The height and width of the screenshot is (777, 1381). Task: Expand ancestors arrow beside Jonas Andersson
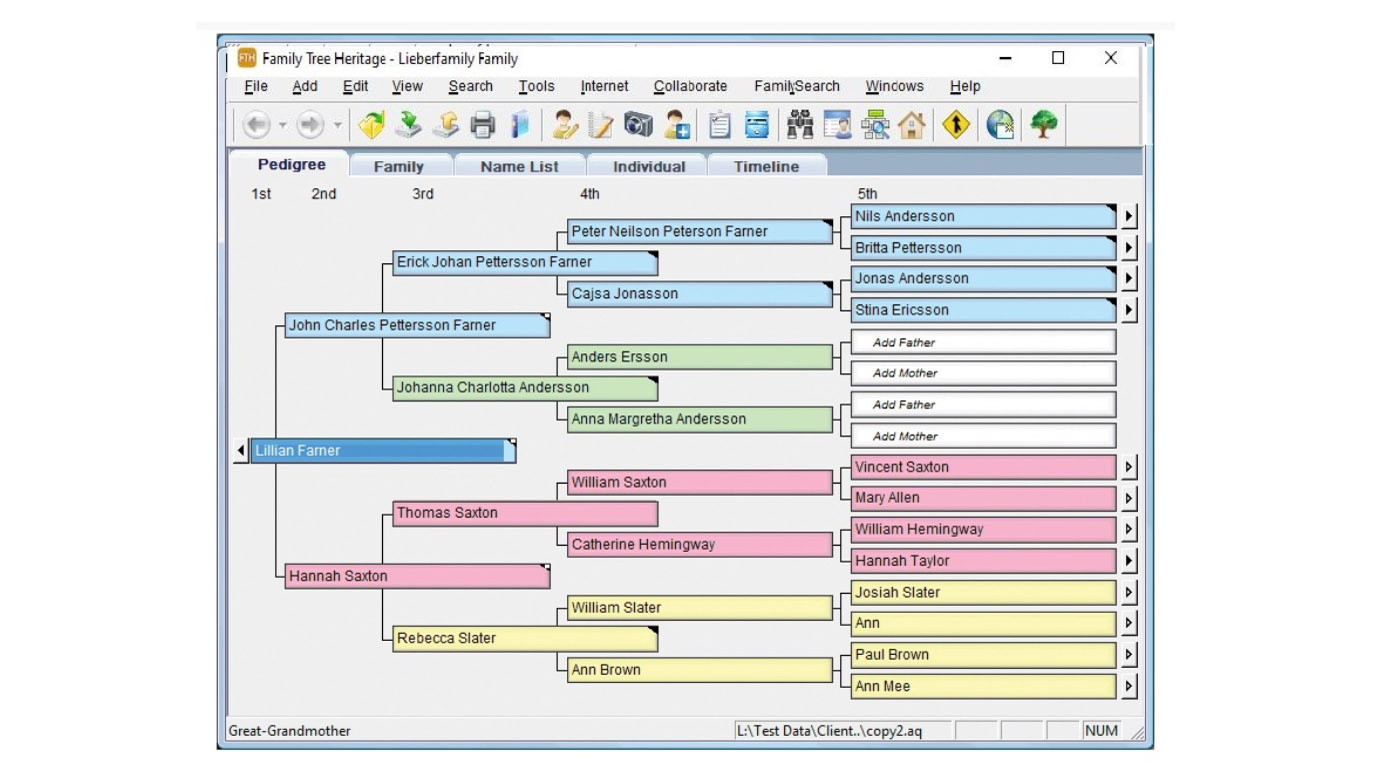tap(1129, 278)
